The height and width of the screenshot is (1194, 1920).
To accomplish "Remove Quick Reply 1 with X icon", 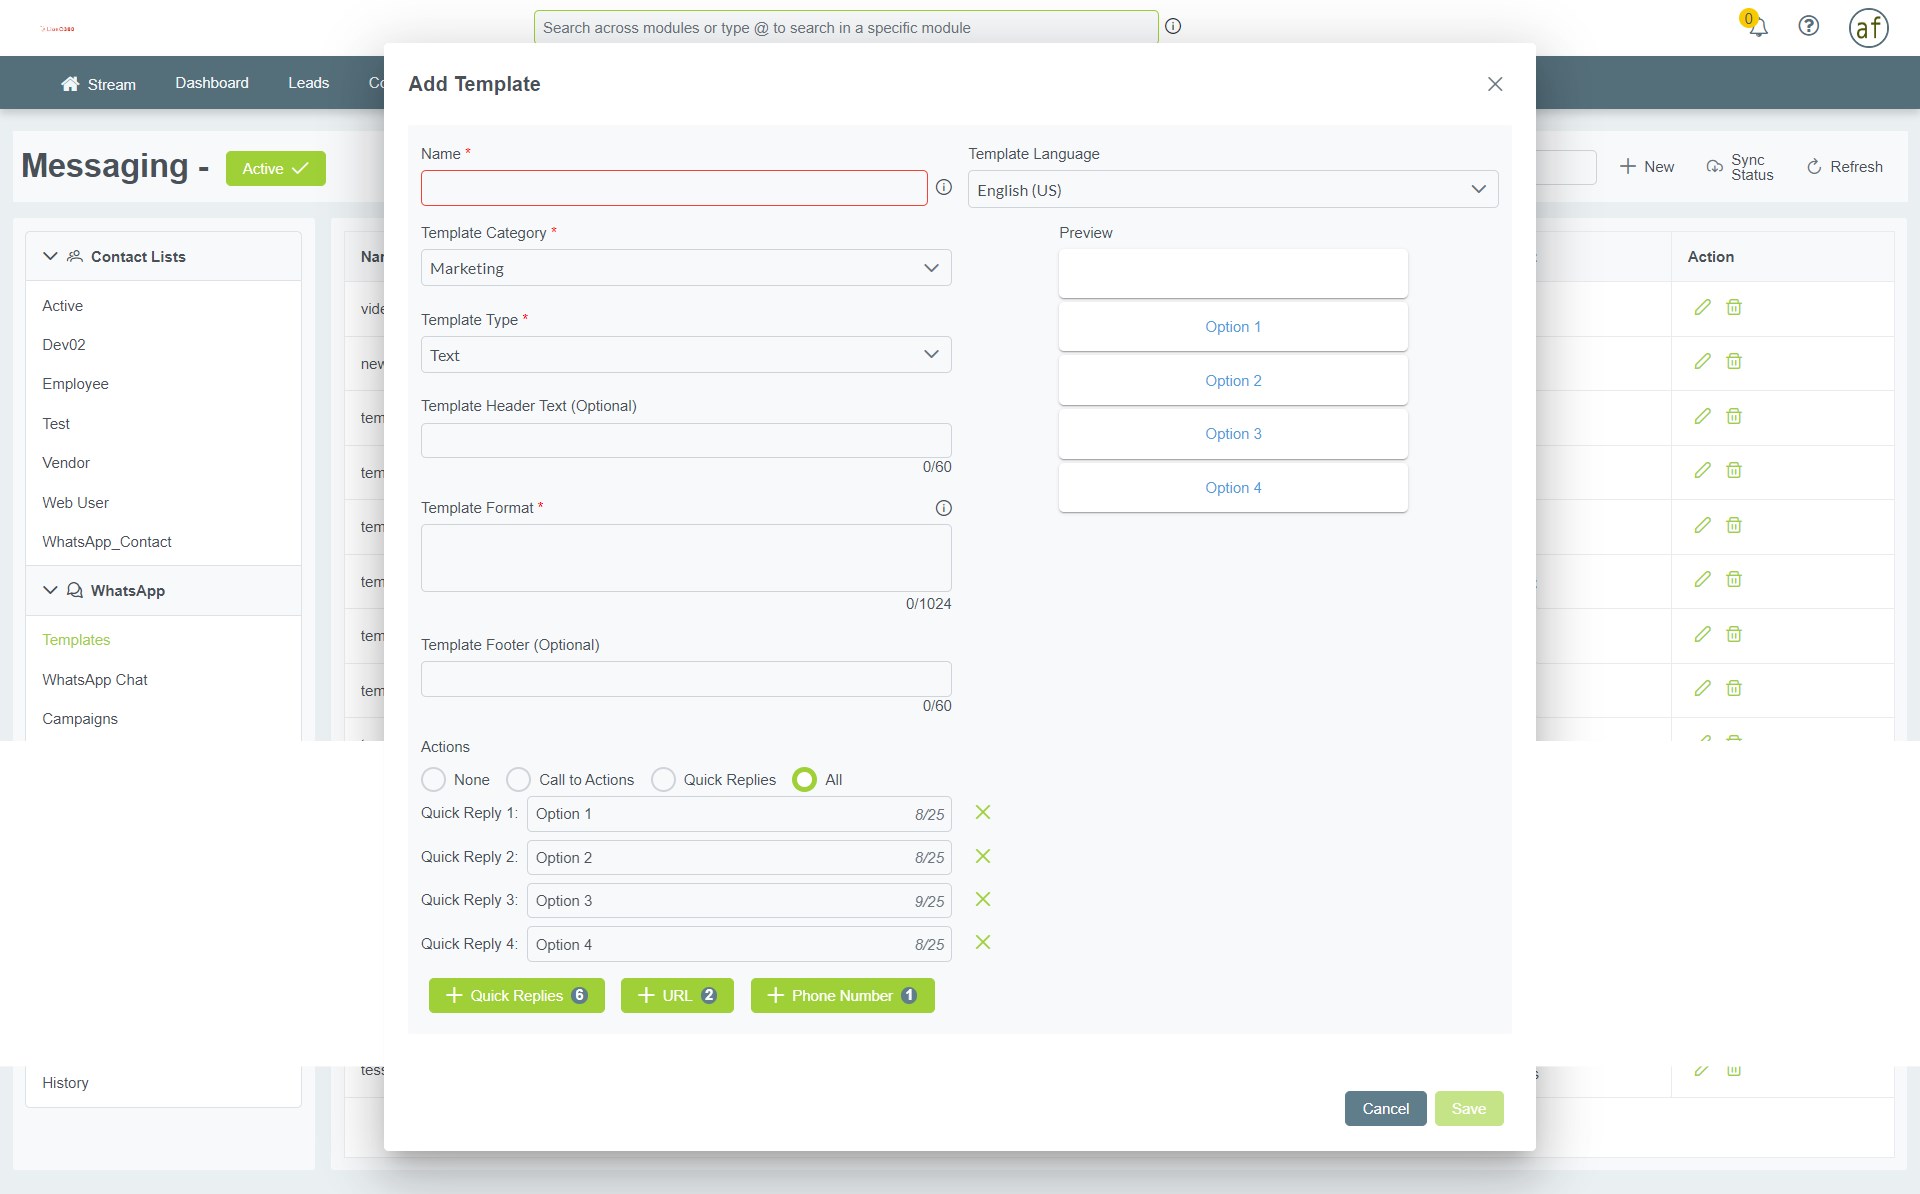I will coord(983,812).
